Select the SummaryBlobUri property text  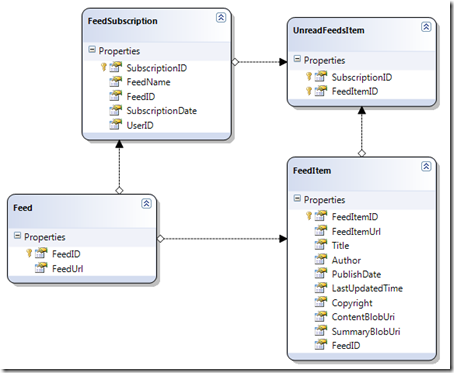[x=366, y=332]
